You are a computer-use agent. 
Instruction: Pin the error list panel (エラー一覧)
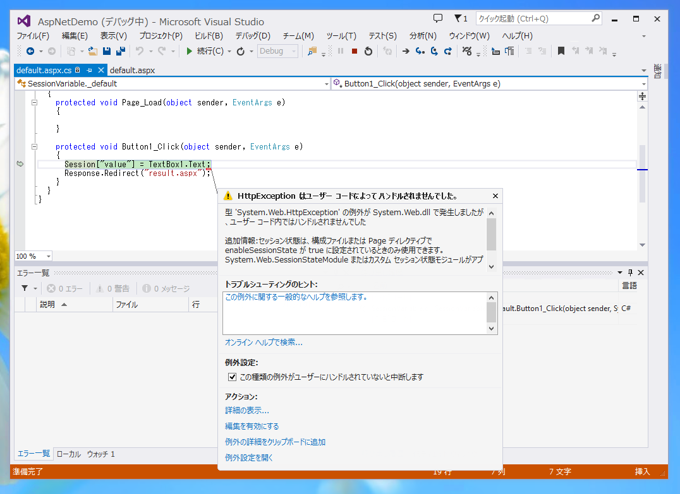(630, 272)
